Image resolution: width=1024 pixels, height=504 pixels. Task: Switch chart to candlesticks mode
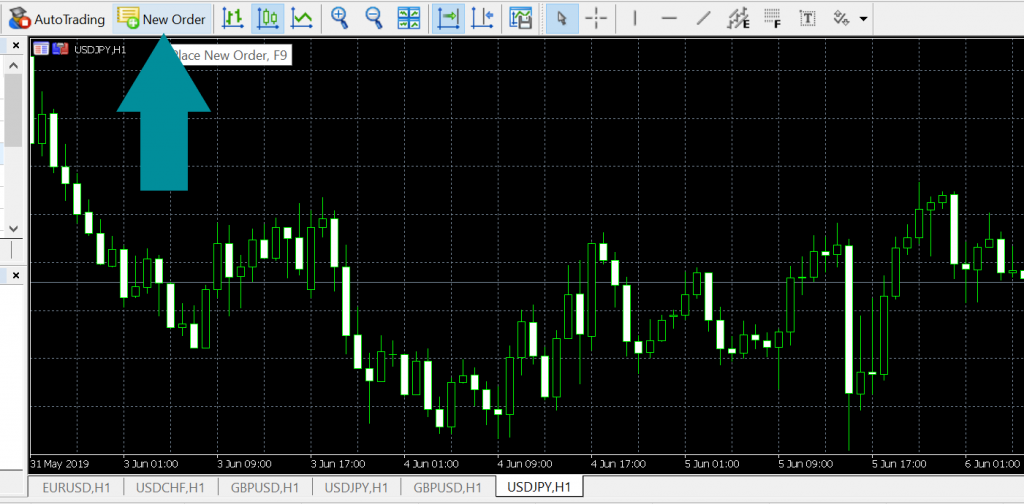(x=267, y=19)
